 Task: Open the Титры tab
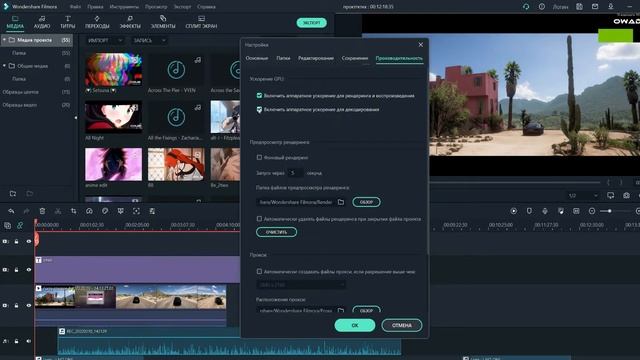[68, 22]
